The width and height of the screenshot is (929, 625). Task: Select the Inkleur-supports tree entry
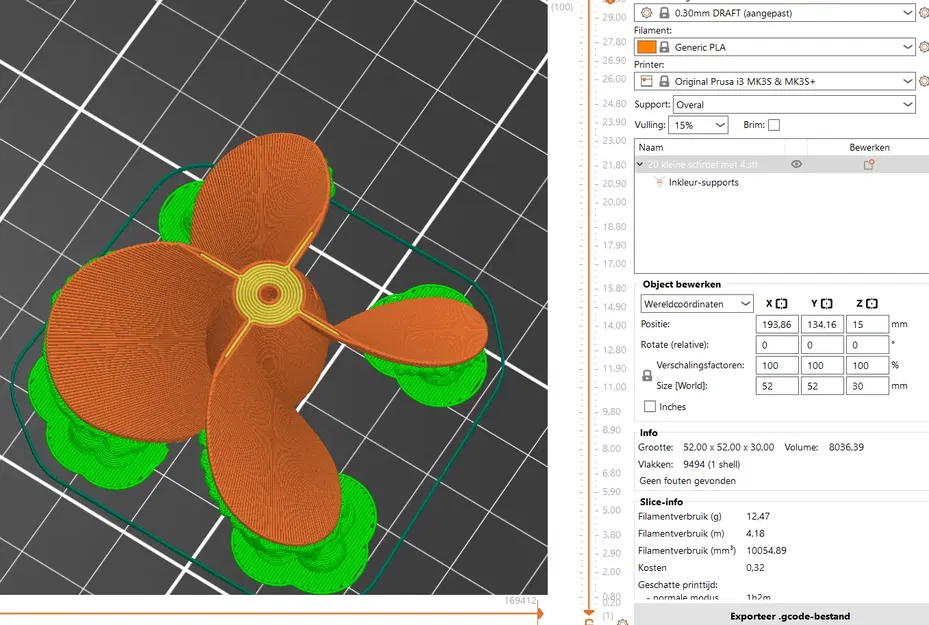[703, 182]
